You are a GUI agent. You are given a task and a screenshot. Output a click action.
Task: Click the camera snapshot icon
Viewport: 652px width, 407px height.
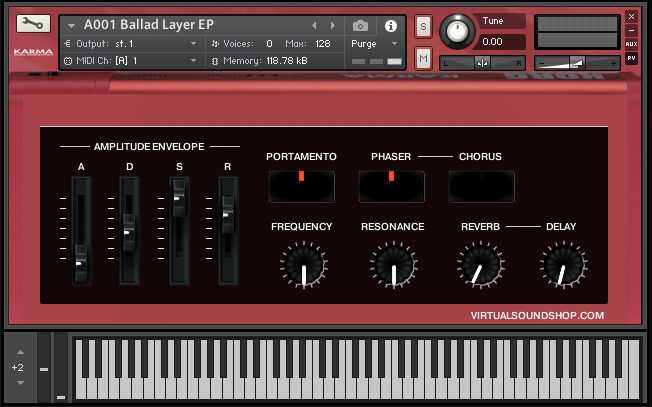click(360, 25)
